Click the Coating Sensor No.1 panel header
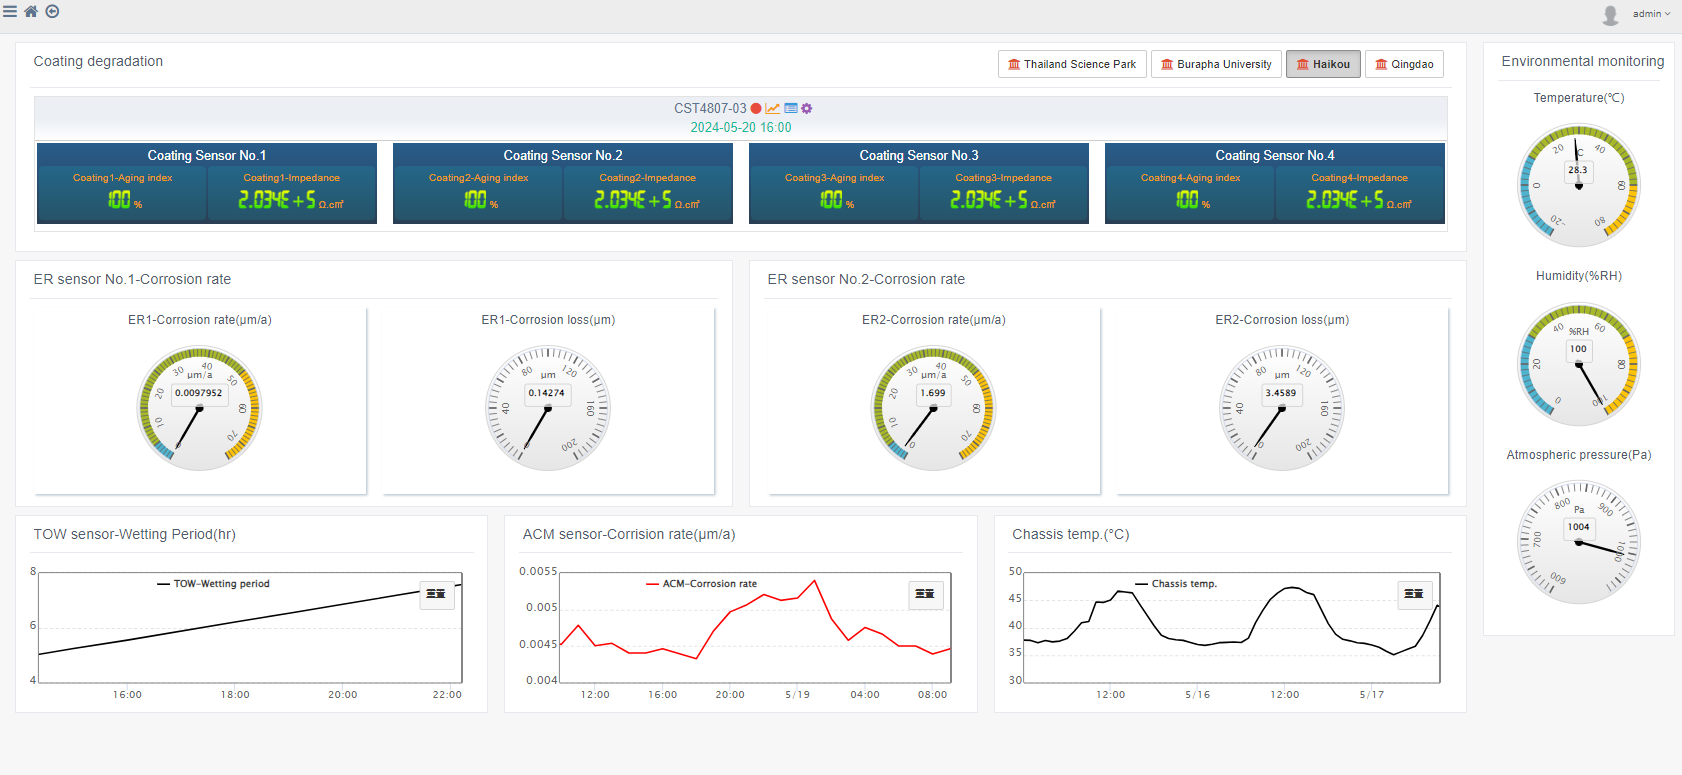 point(207,155)
